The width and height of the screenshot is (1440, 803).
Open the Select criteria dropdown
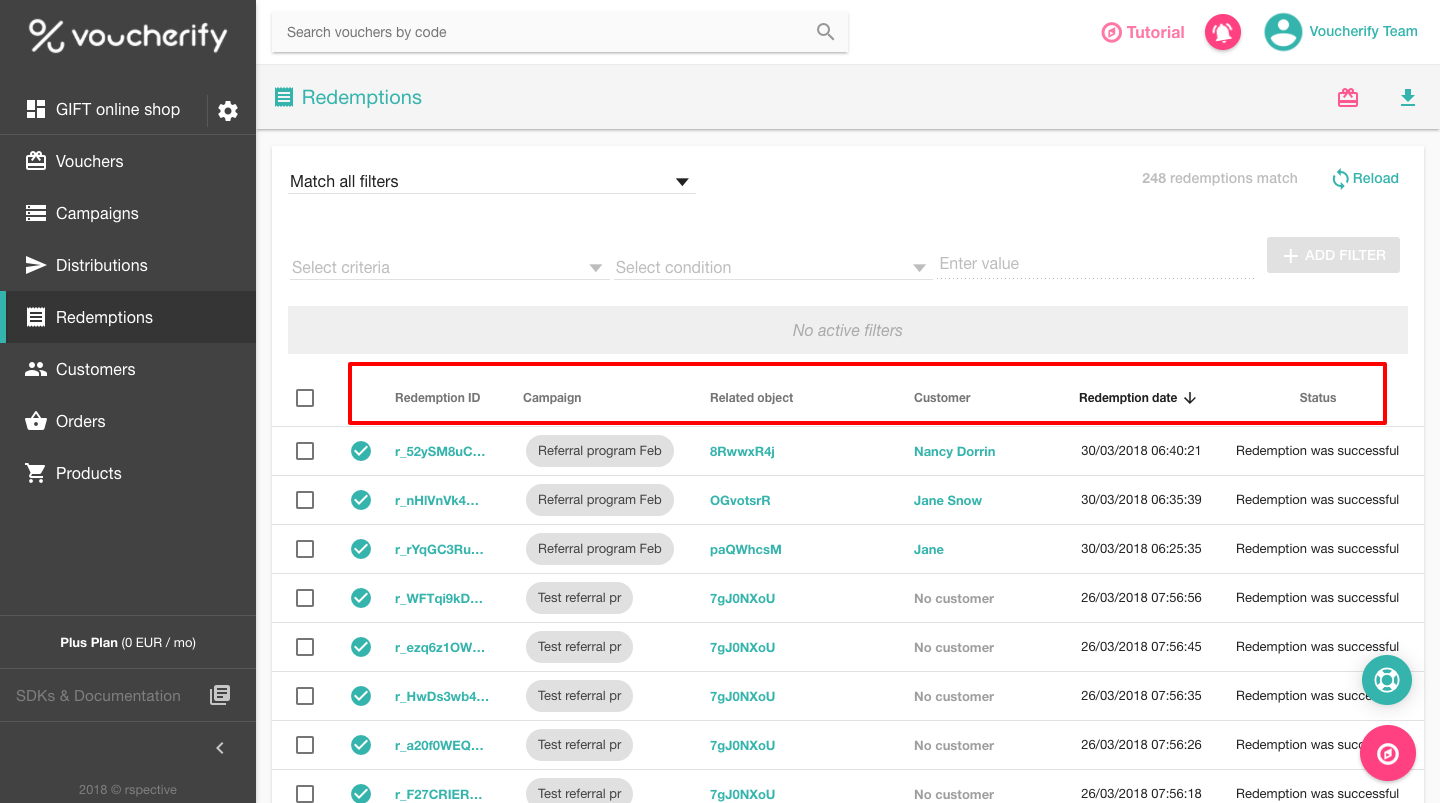(448, 267)
